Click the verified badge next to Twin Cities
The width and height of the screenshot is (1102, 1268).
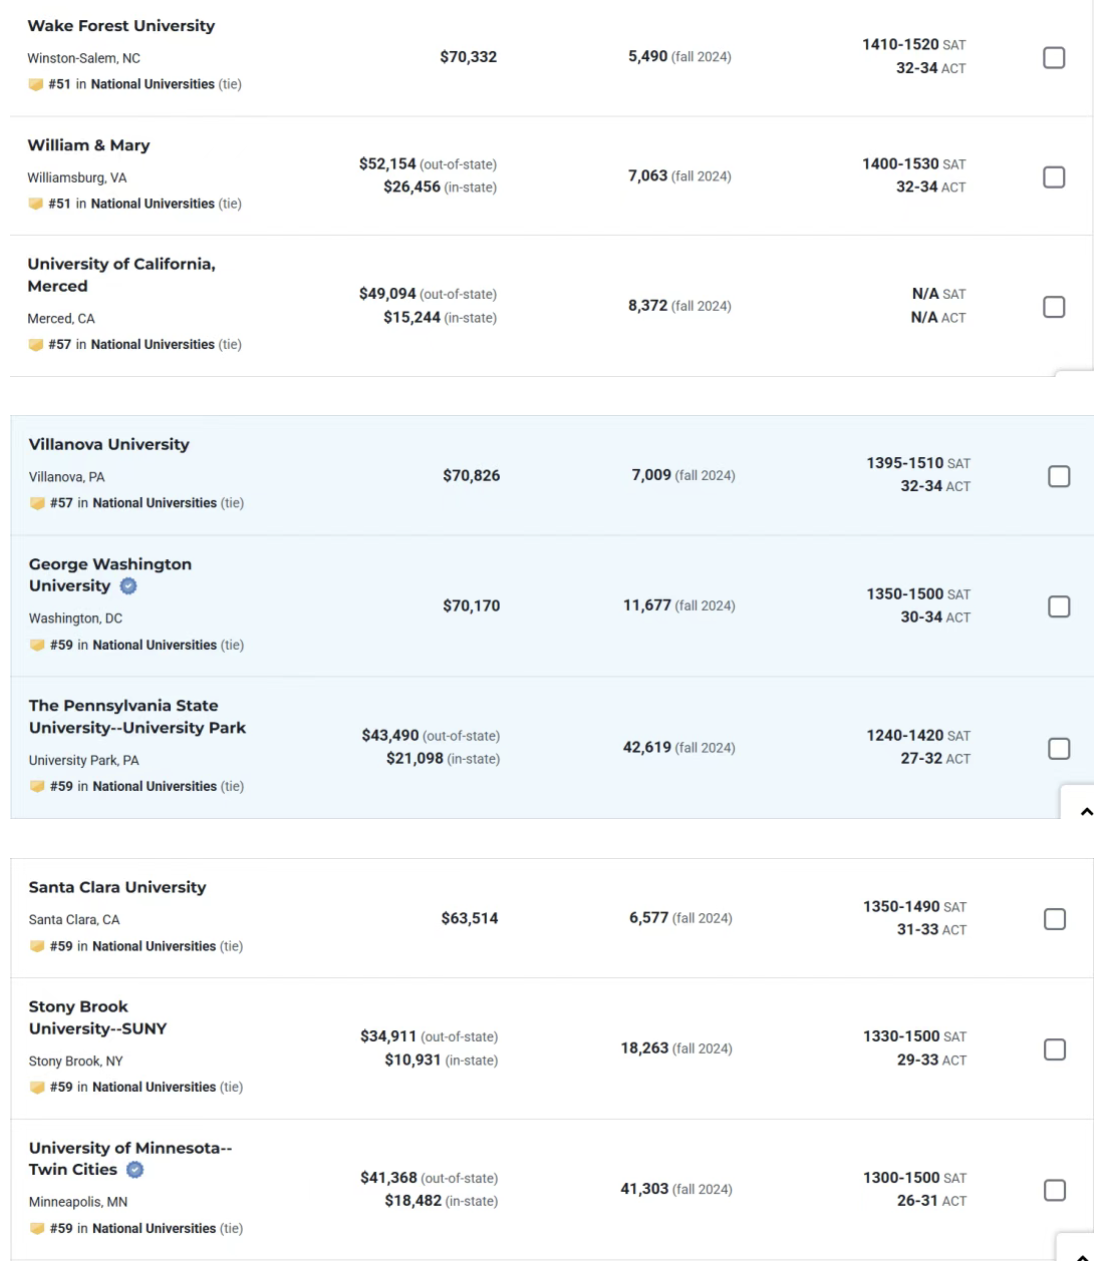pos(135,1170)
